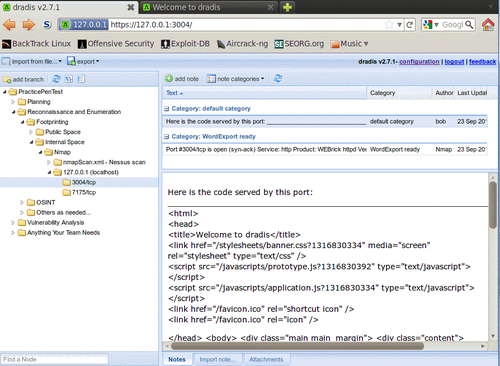Open the configuration link
The width and height of the screenshot is (500, 366).
click(419, 62)
